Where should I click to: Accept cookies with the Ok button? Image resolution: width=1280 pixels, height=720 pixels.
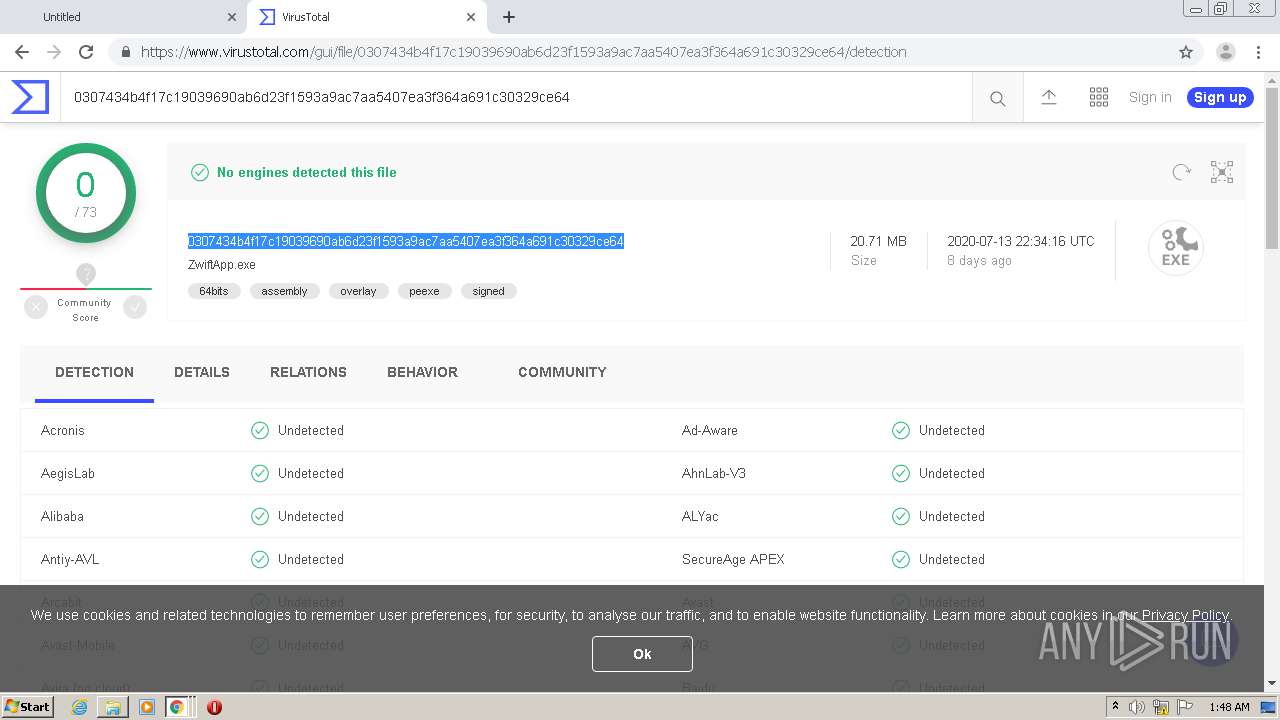pyautogui.click(x=642, y=654)
